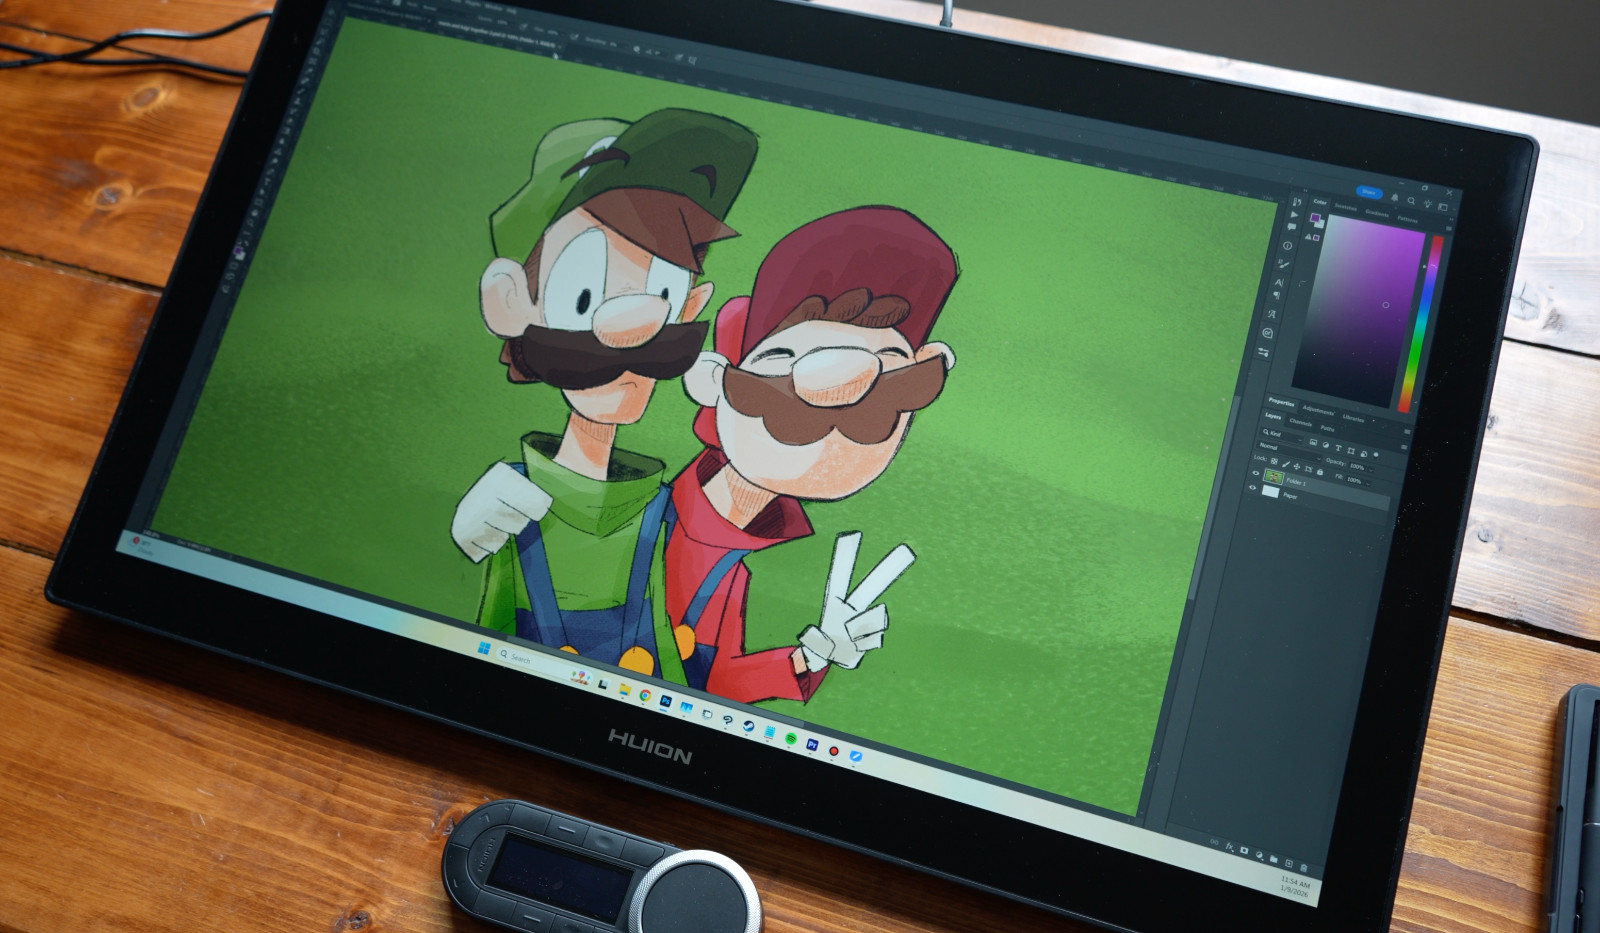Open Photoshop search magnifier icon
This screenshot has height=933, width=1600.
point(1411,201)
